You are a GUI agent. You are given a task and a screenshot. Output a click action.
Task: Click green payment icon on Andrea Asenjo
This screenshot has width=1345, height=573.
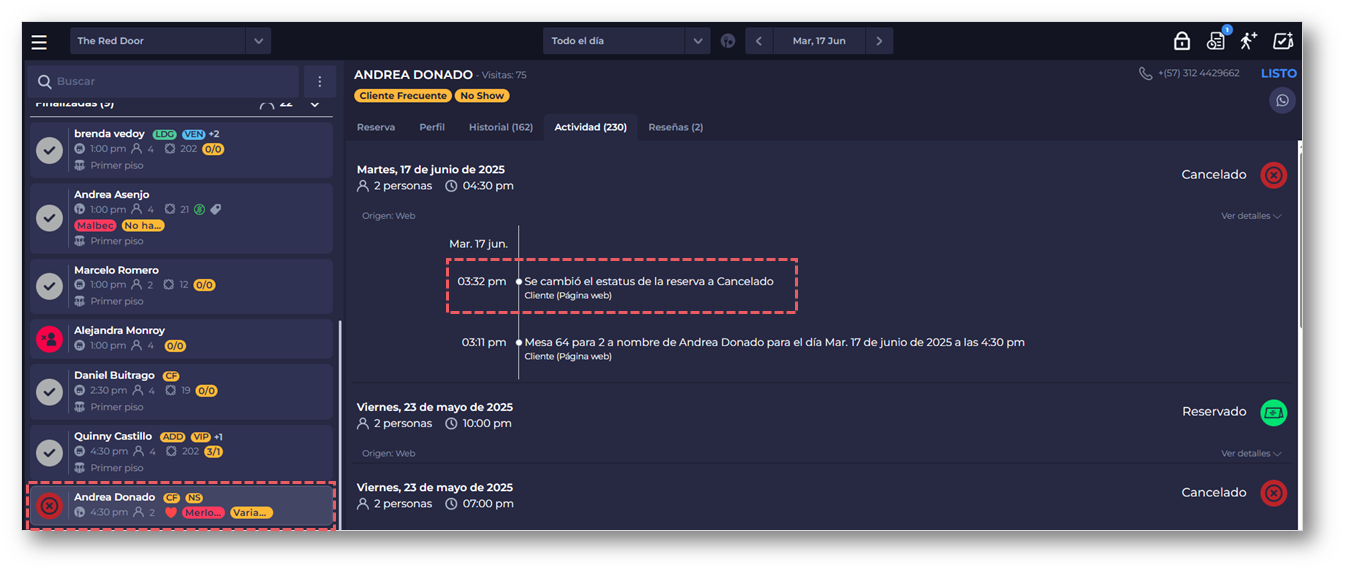(x=199, y=209)
